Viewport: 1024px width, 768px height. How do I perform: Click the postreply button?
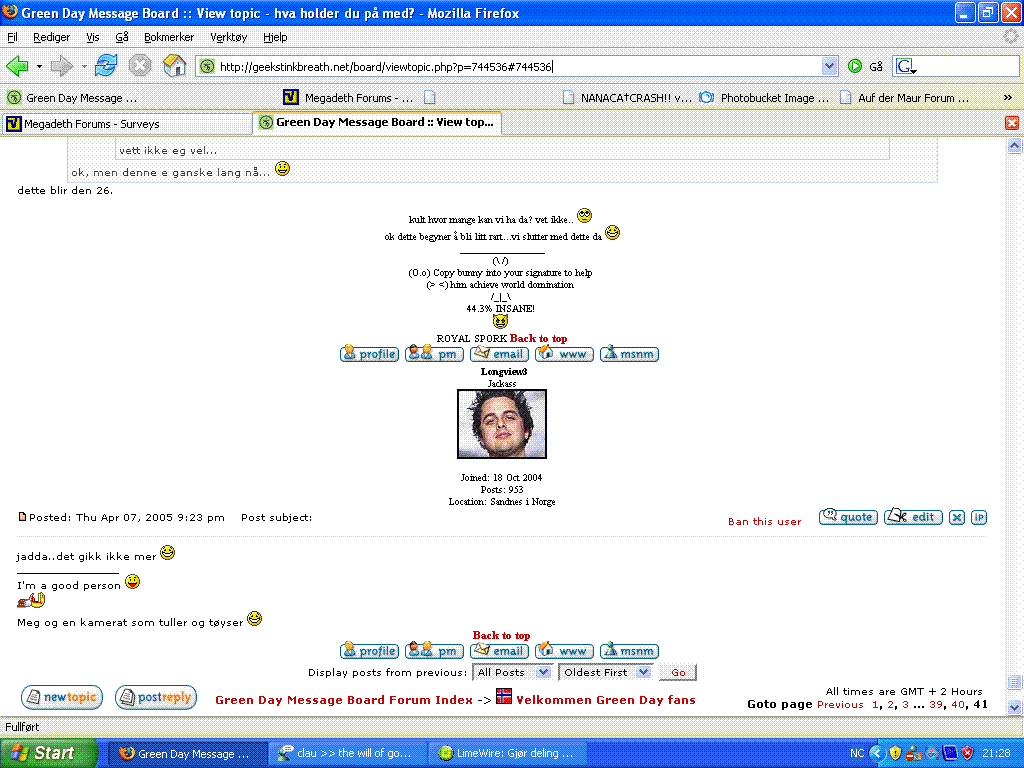156,697
